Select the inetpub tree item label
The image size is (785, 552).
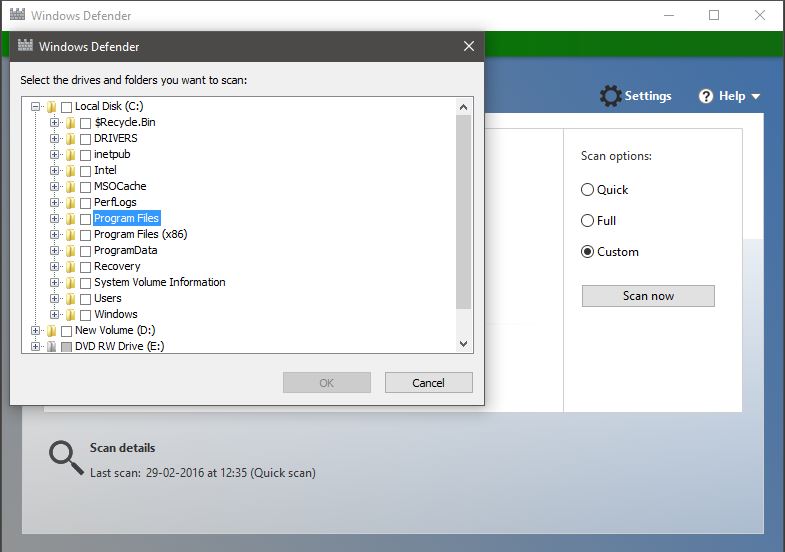pos(112,154)
